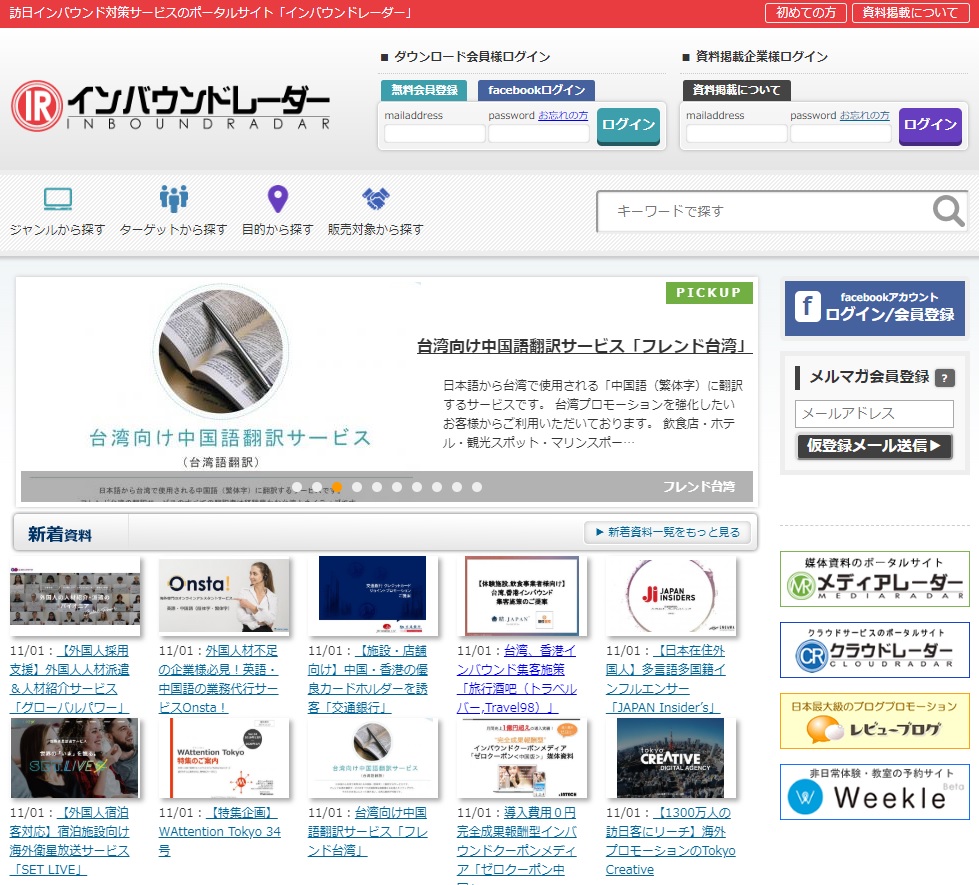Click company お忘れの方 link

point(865,116)
